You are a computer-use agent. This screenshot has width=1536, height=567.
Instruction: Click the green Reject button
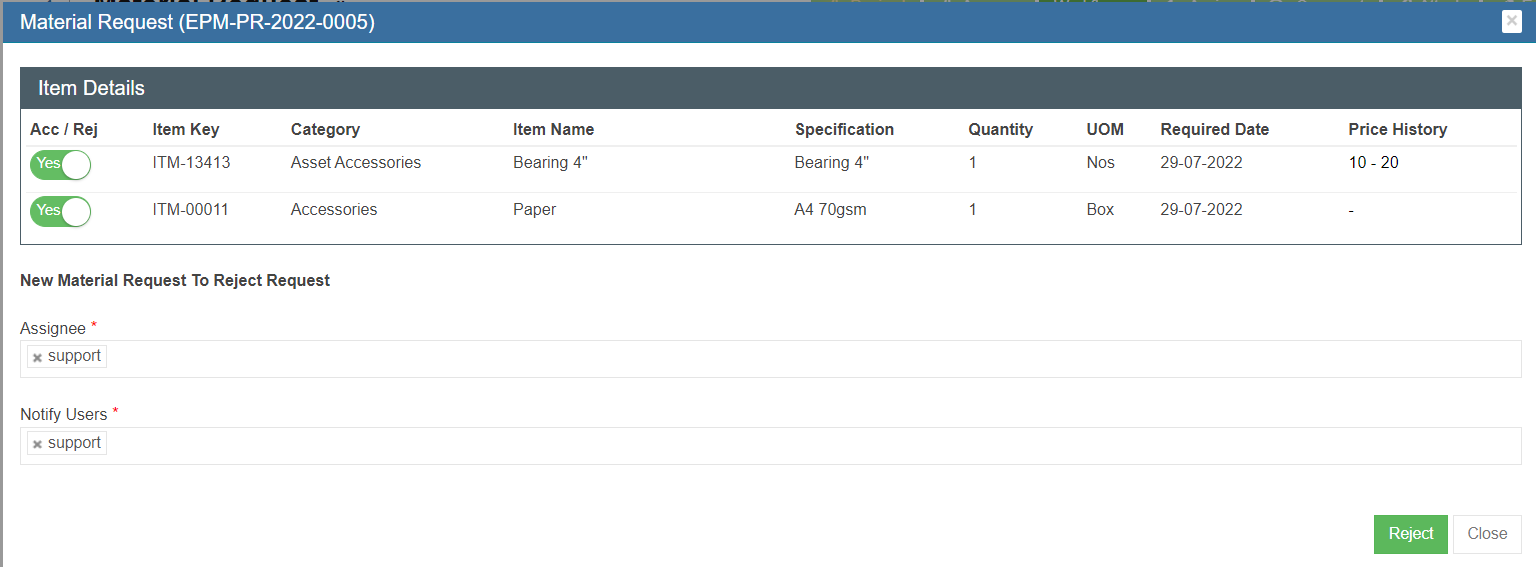click(1410, 534)
